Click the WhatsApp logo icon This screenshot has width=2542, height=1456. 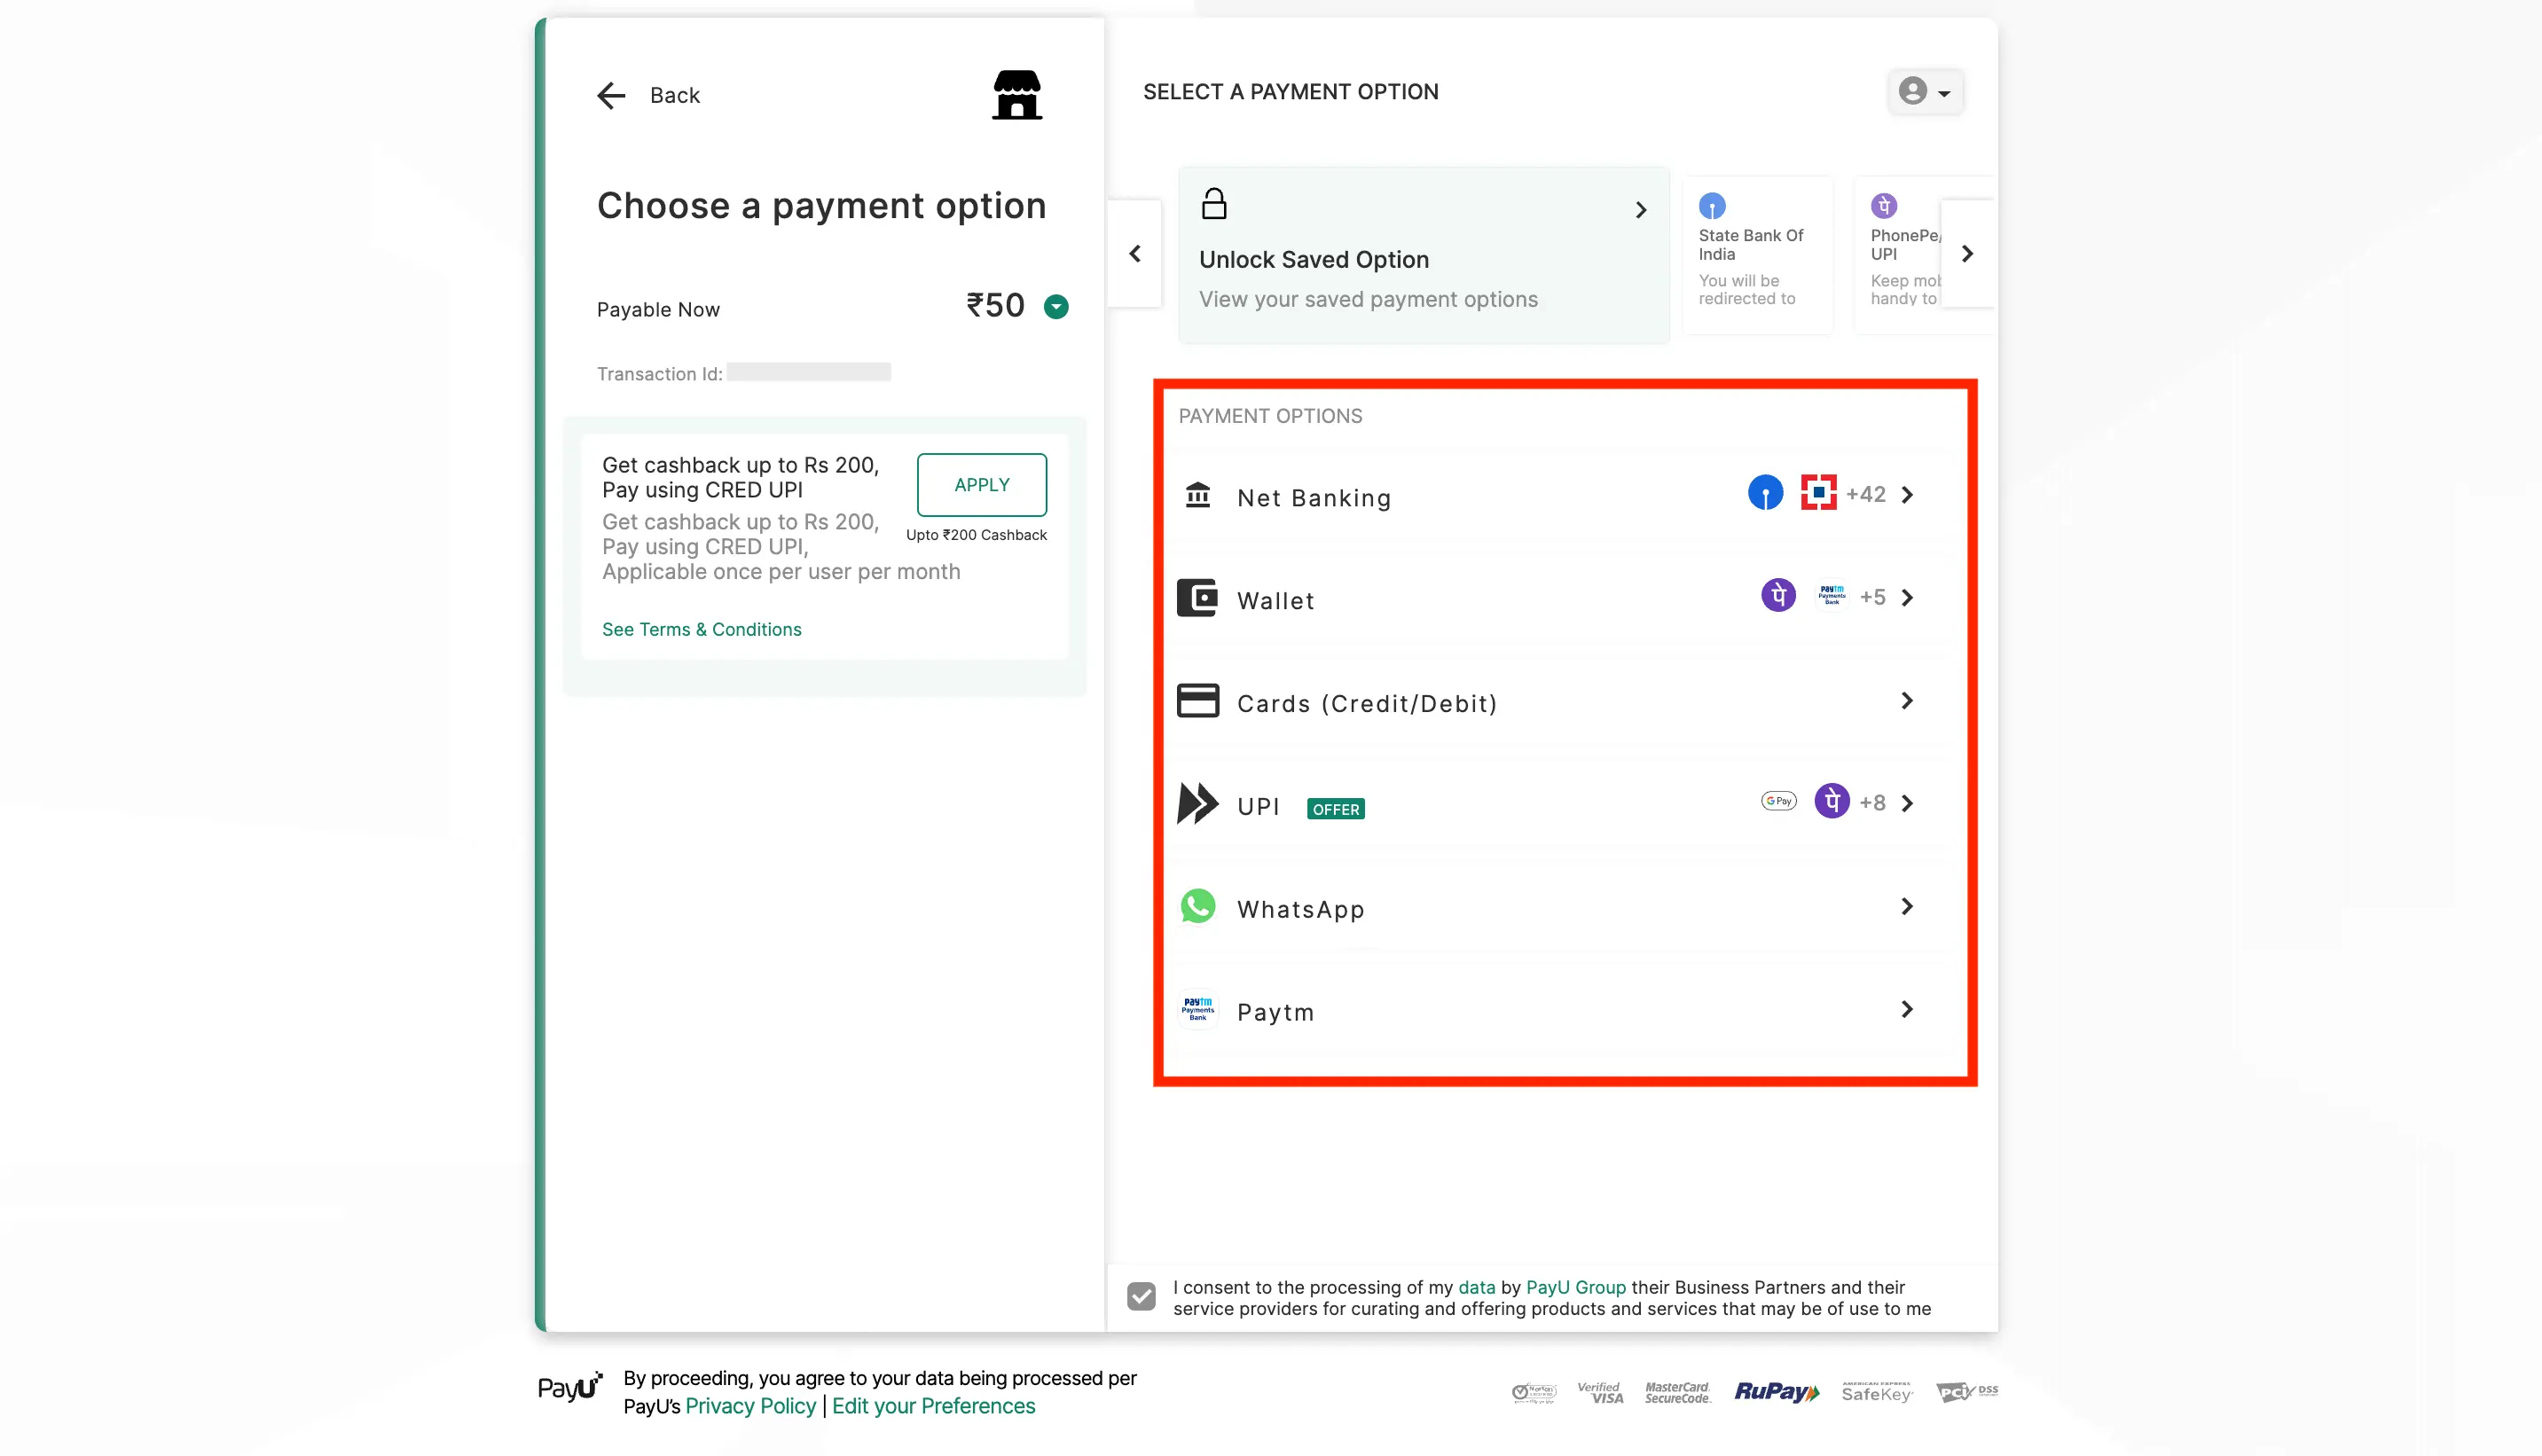click(x=1197, y=907)
